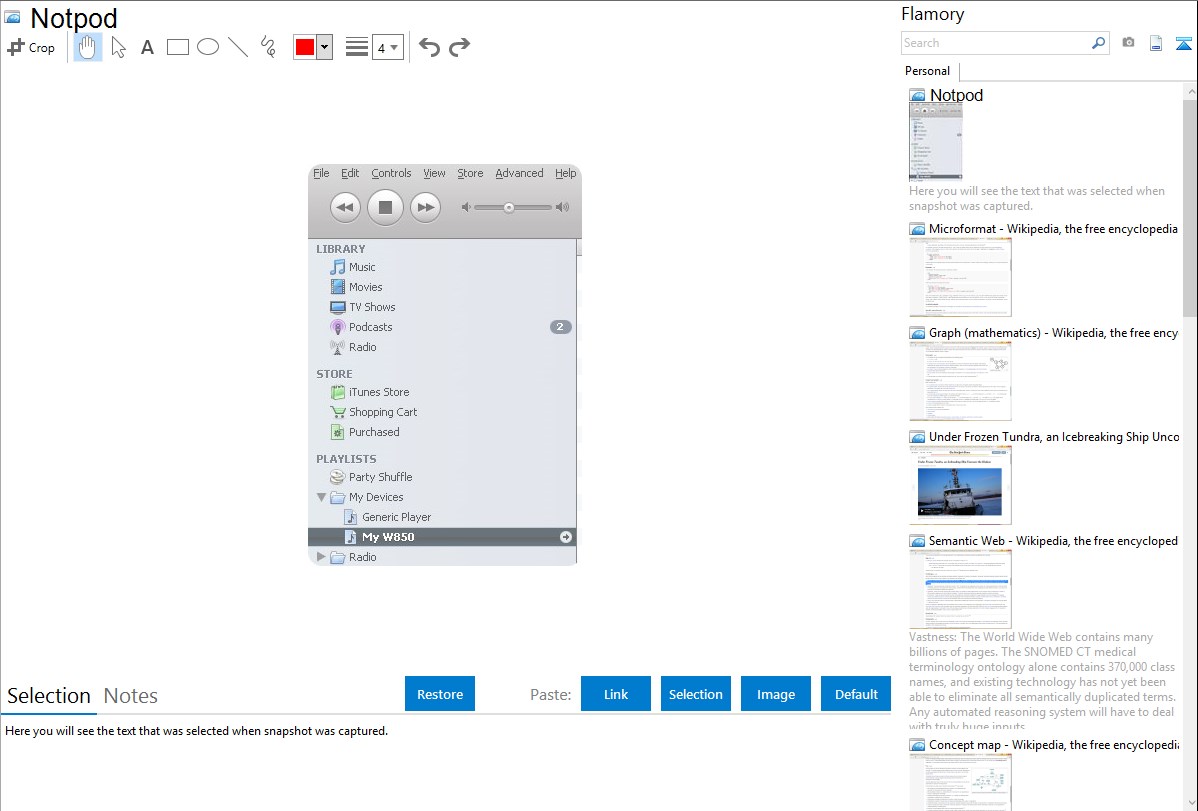Click the Paste Default button

(x=856, y=694)
